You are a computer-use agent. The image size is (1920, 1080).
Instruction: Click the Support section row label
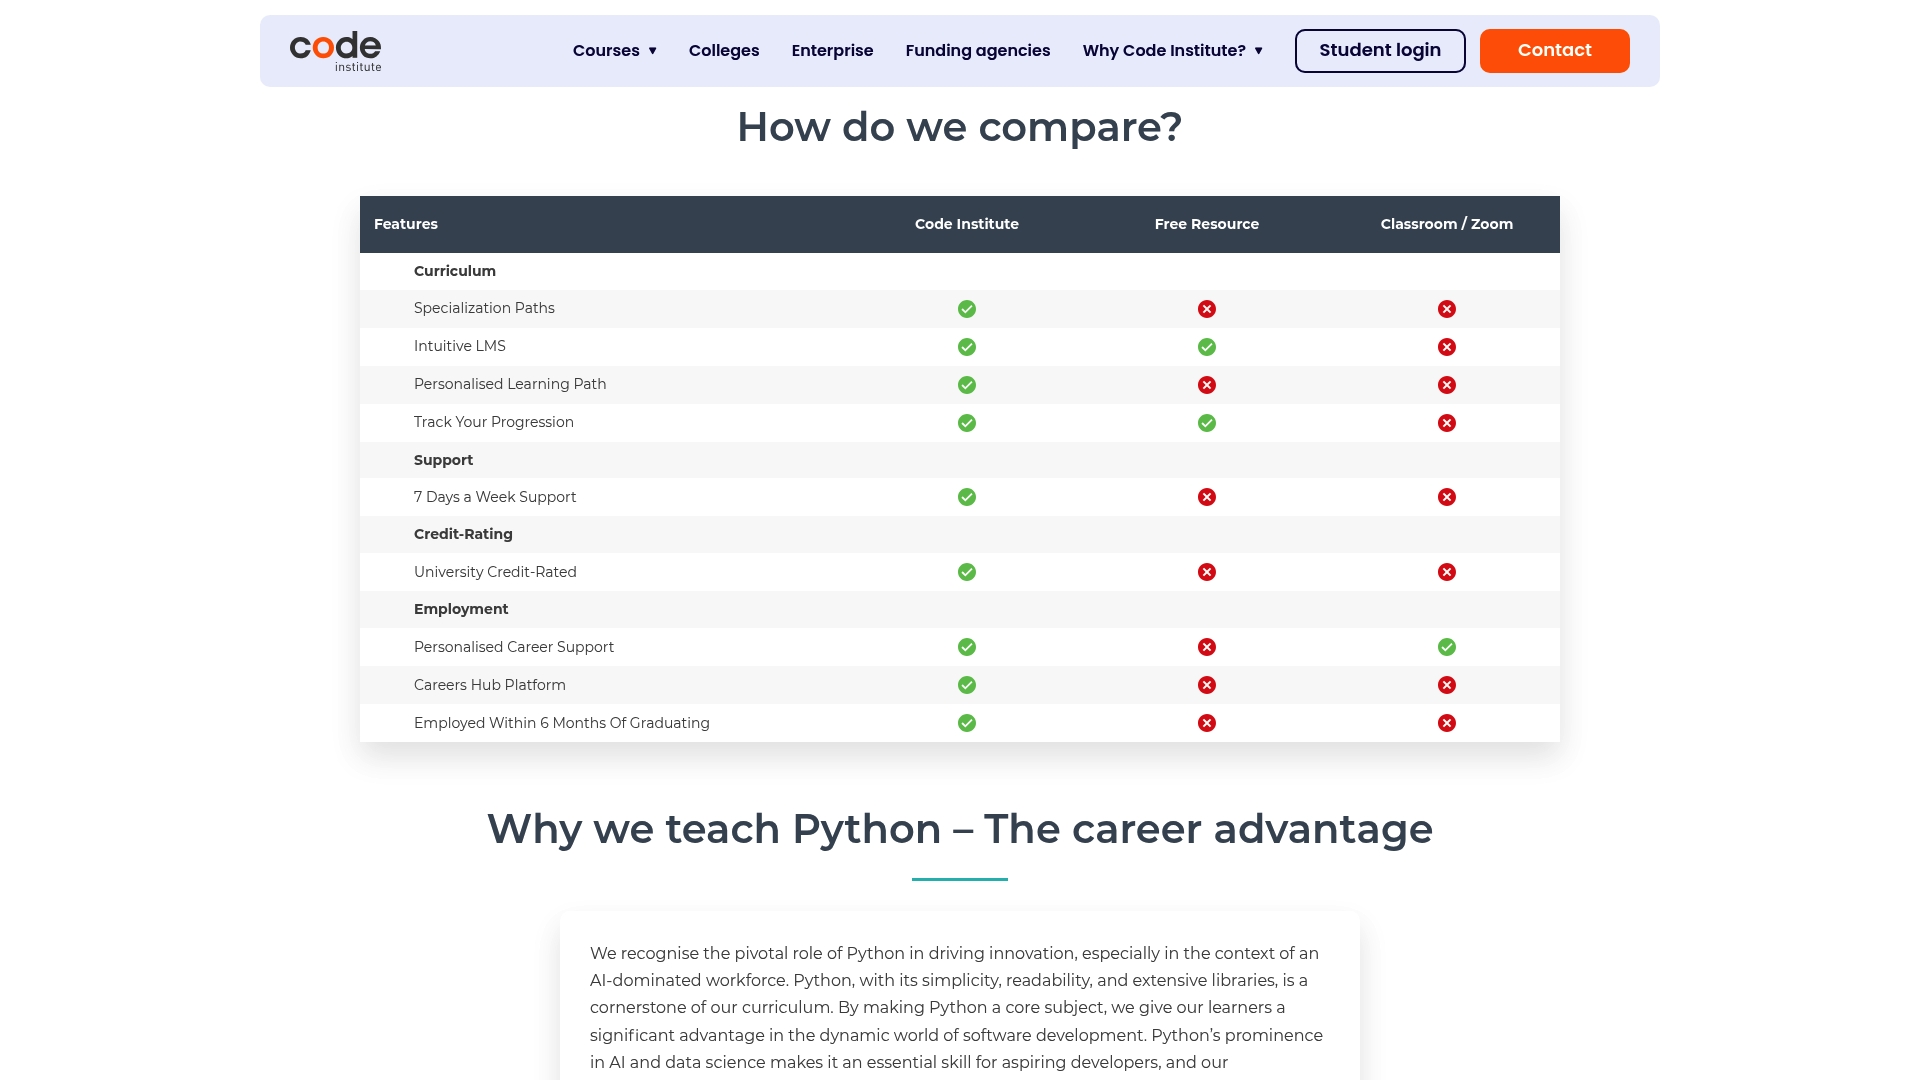443,460
